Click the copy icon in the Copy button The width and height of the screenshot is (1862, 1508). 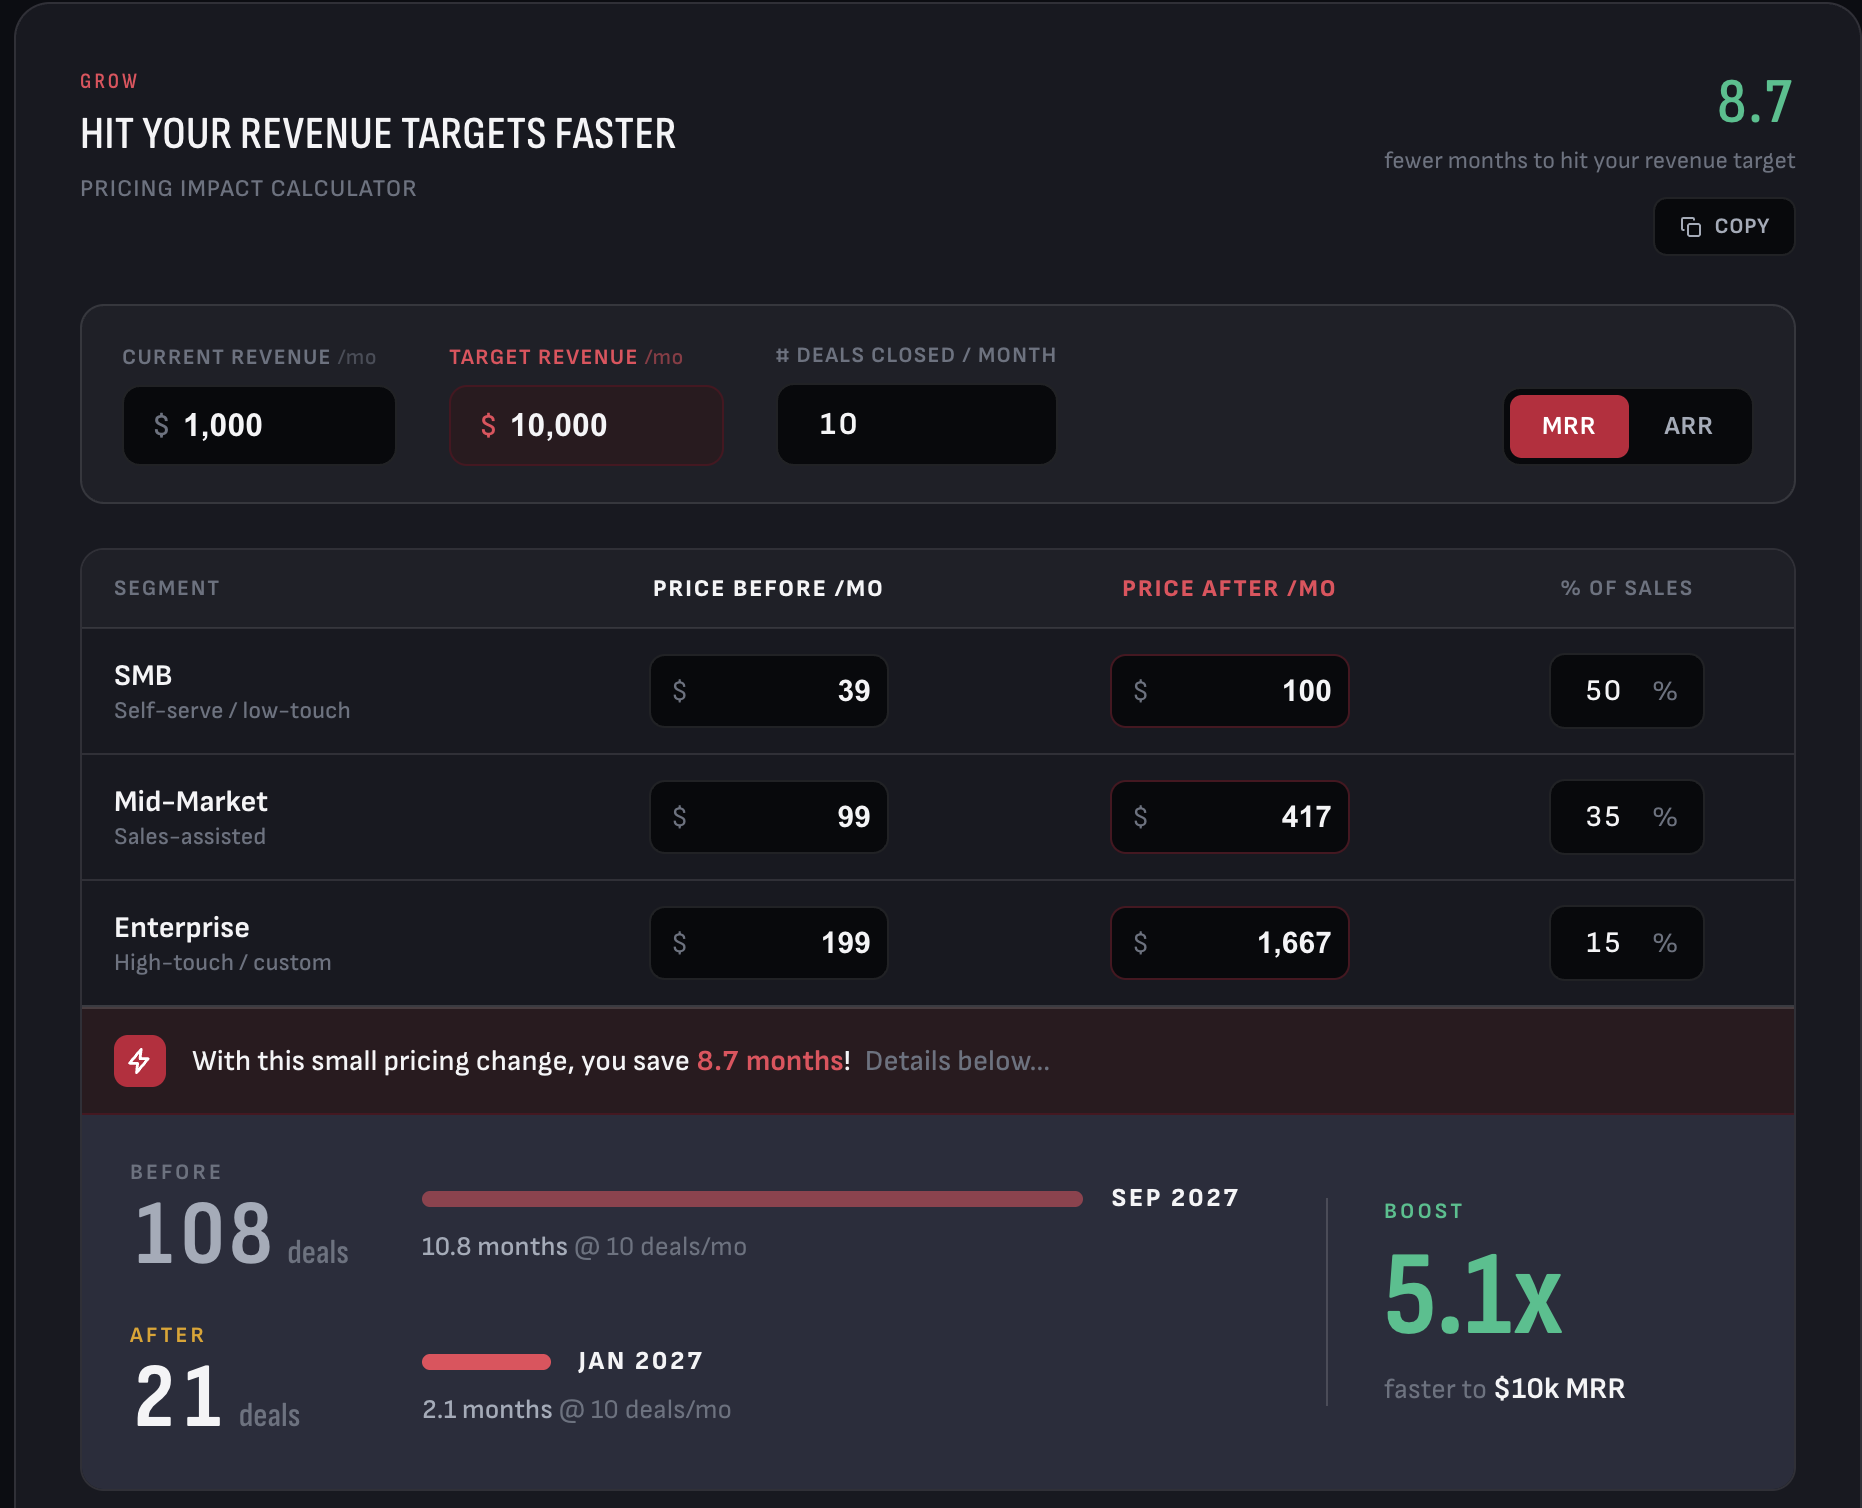pyautogui.click(x=1690, y=227)
